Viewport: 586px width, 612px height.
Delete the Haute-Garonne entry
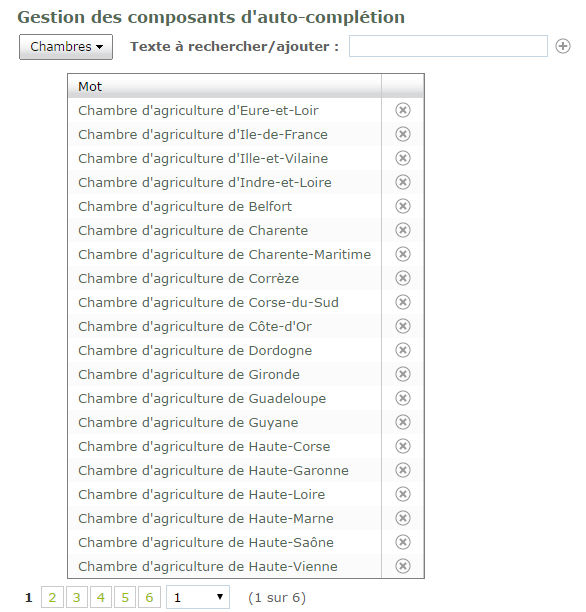click(403, 470)
